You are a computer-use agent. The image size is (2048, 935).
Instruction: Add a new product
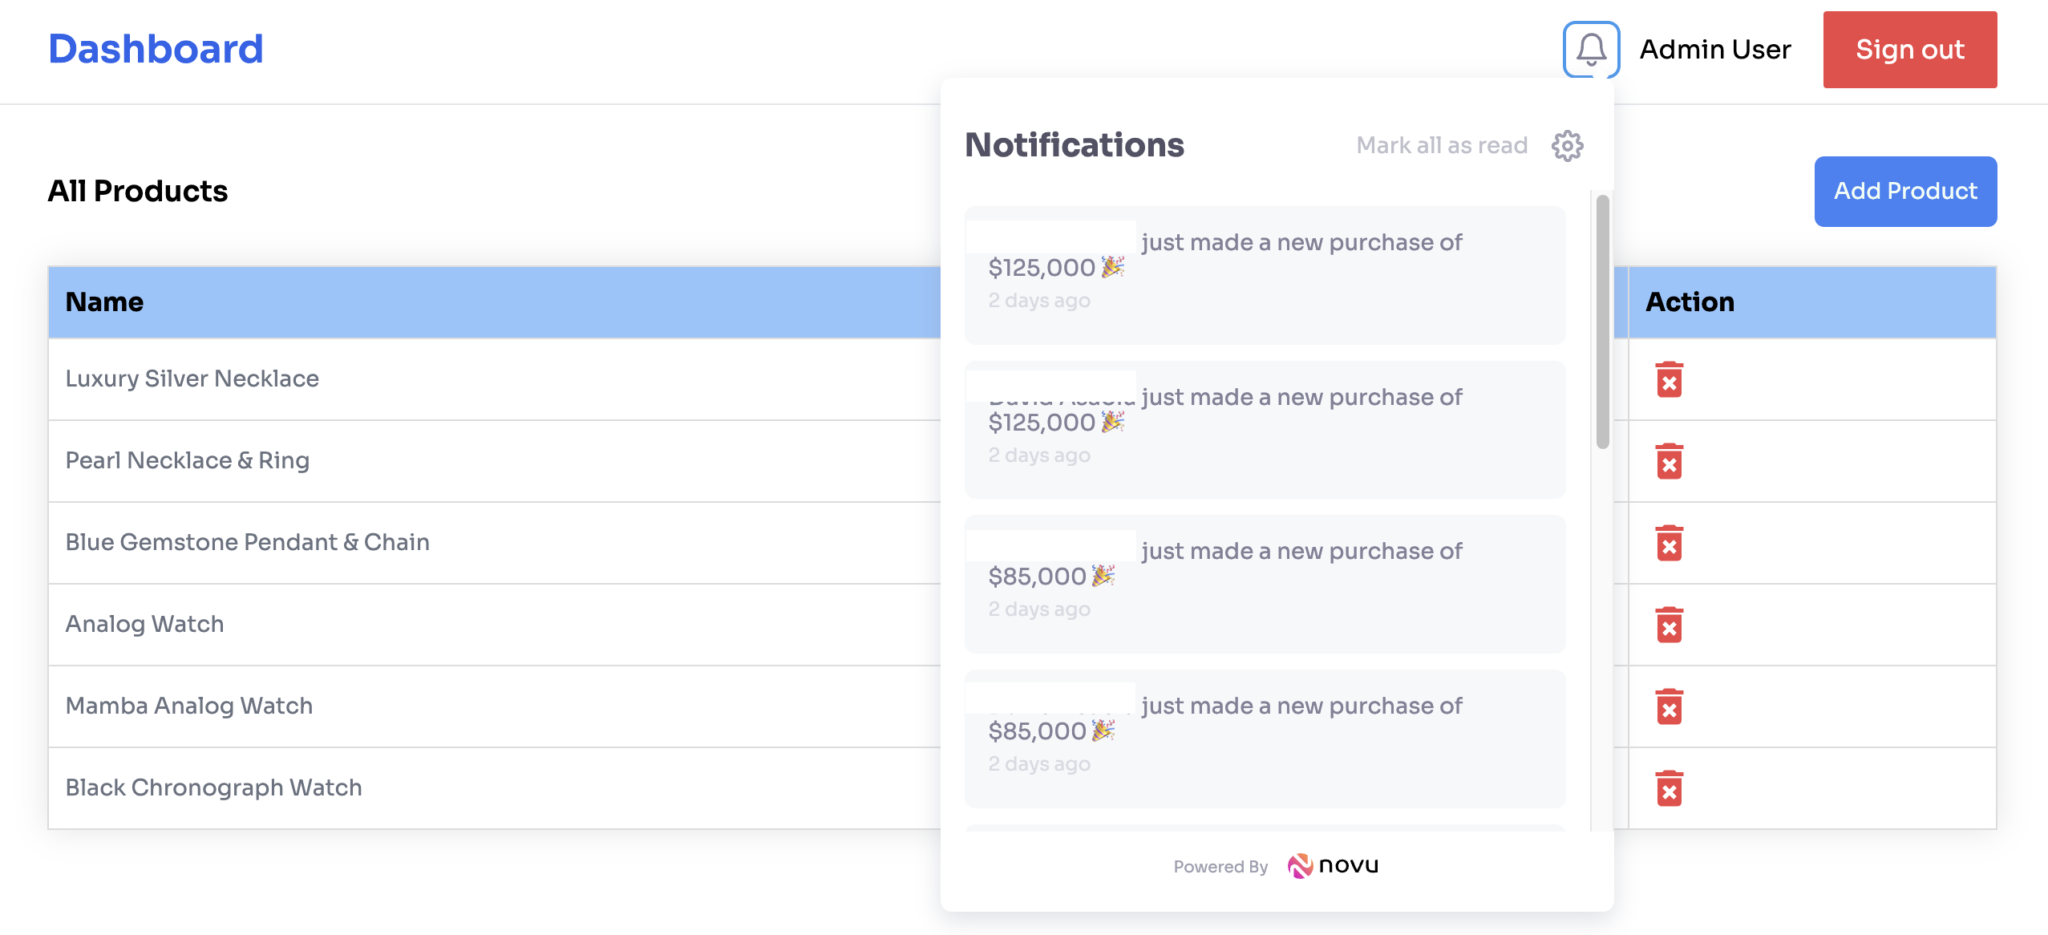(x=1904, y=191)
